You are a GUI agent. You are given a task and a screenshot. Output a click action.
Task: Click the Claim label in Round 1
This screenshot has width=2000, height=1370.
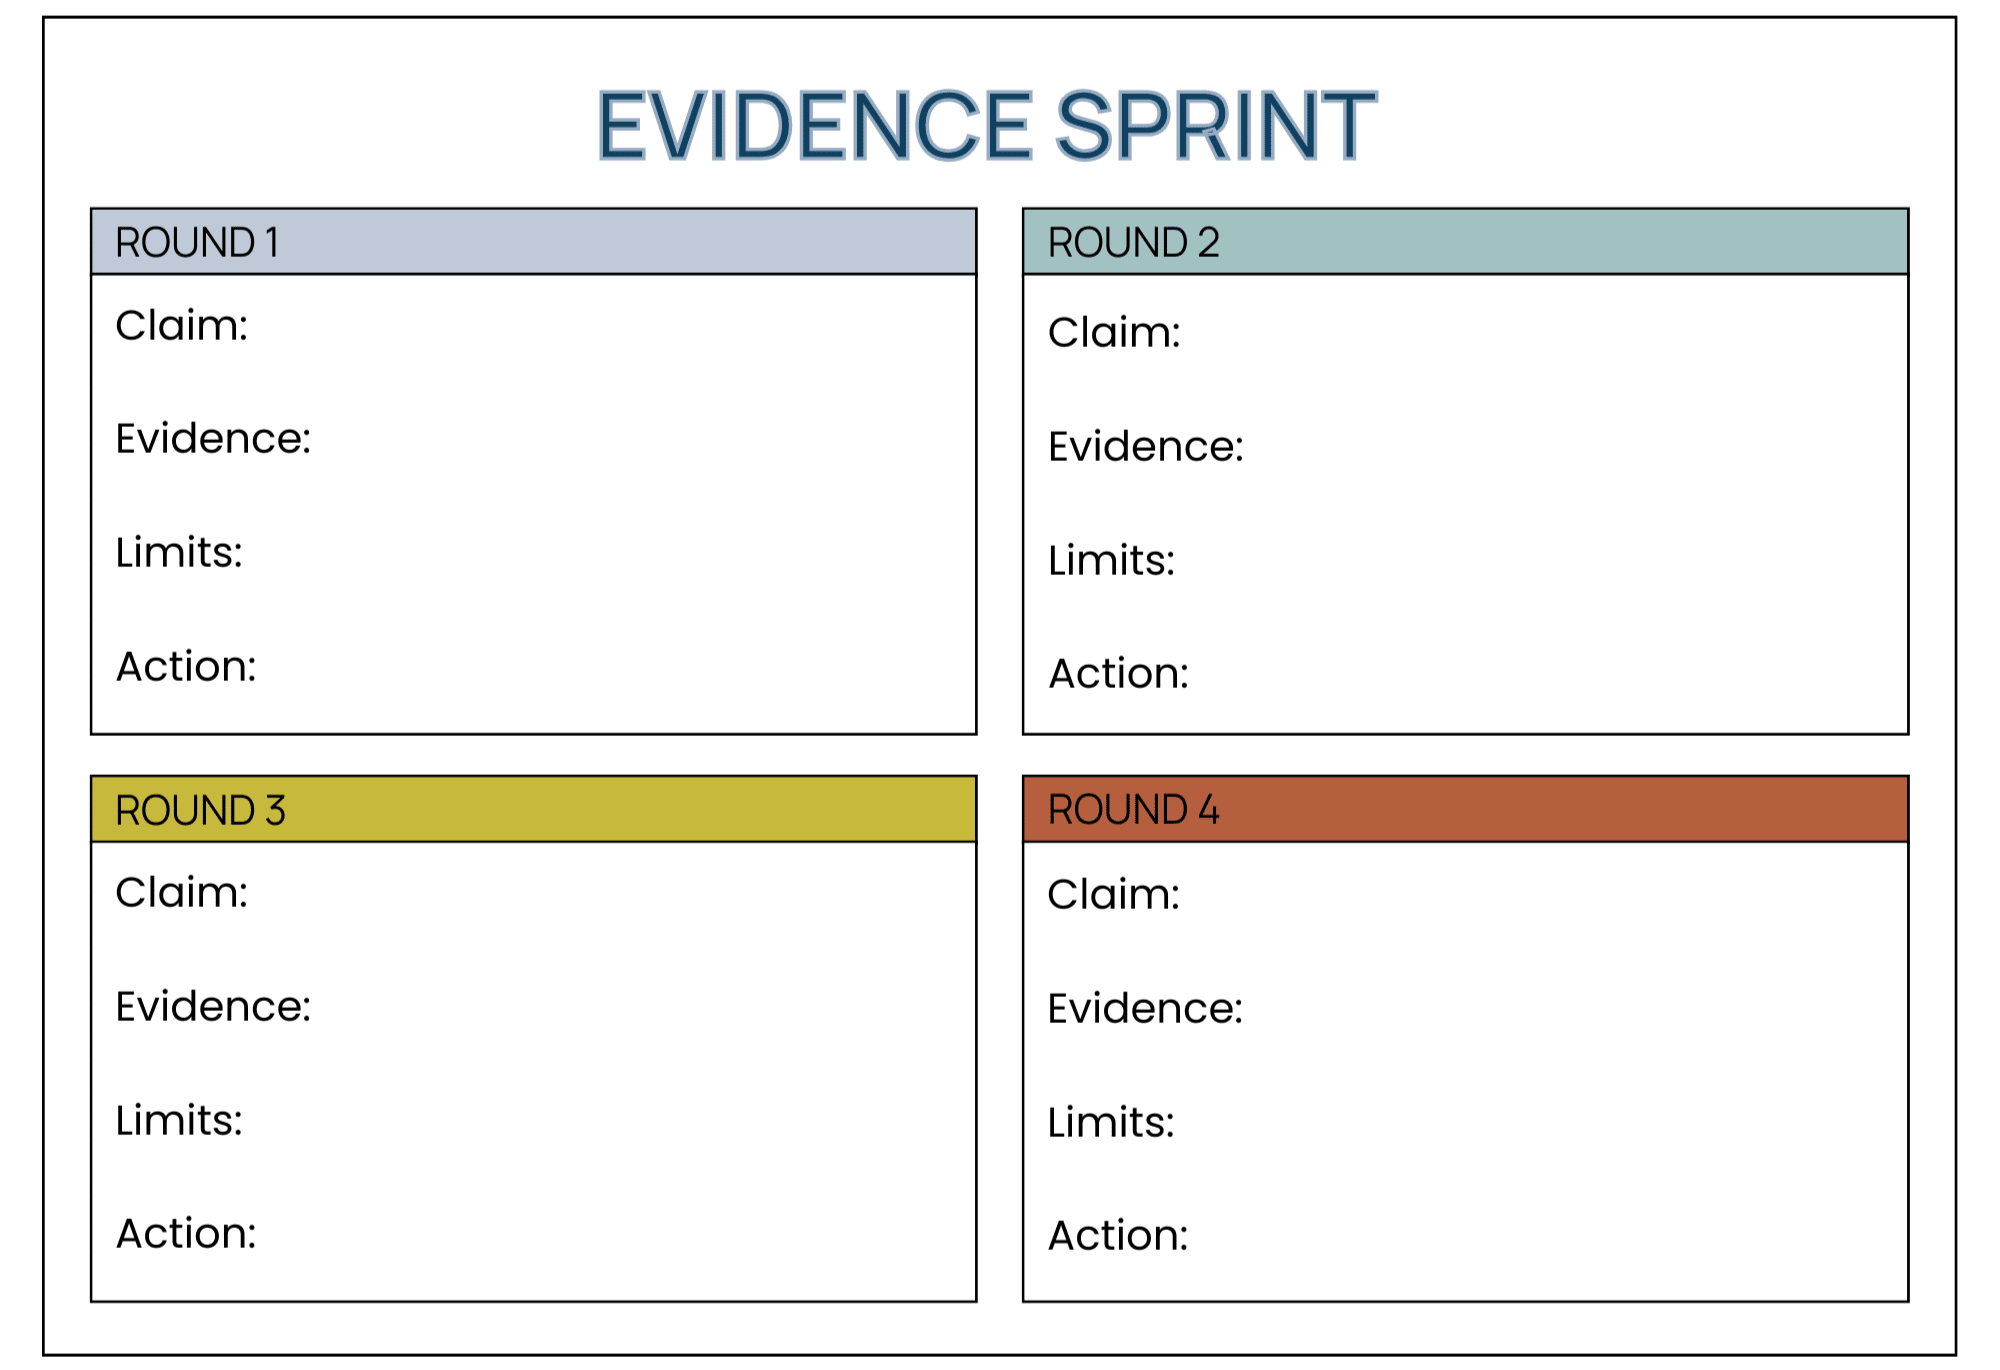click(181, 326)
